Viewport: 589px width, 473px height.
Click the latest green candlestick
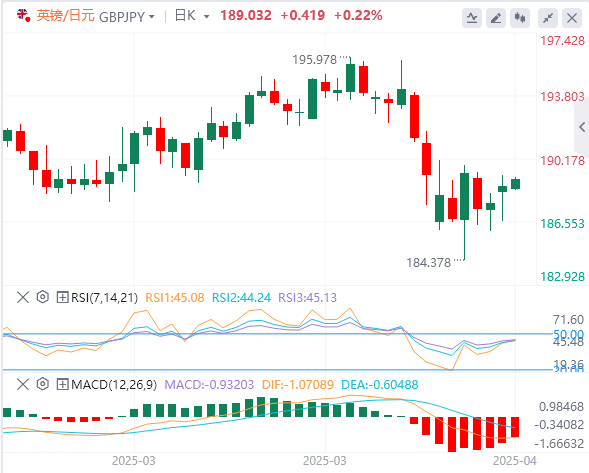coord(516,184)
